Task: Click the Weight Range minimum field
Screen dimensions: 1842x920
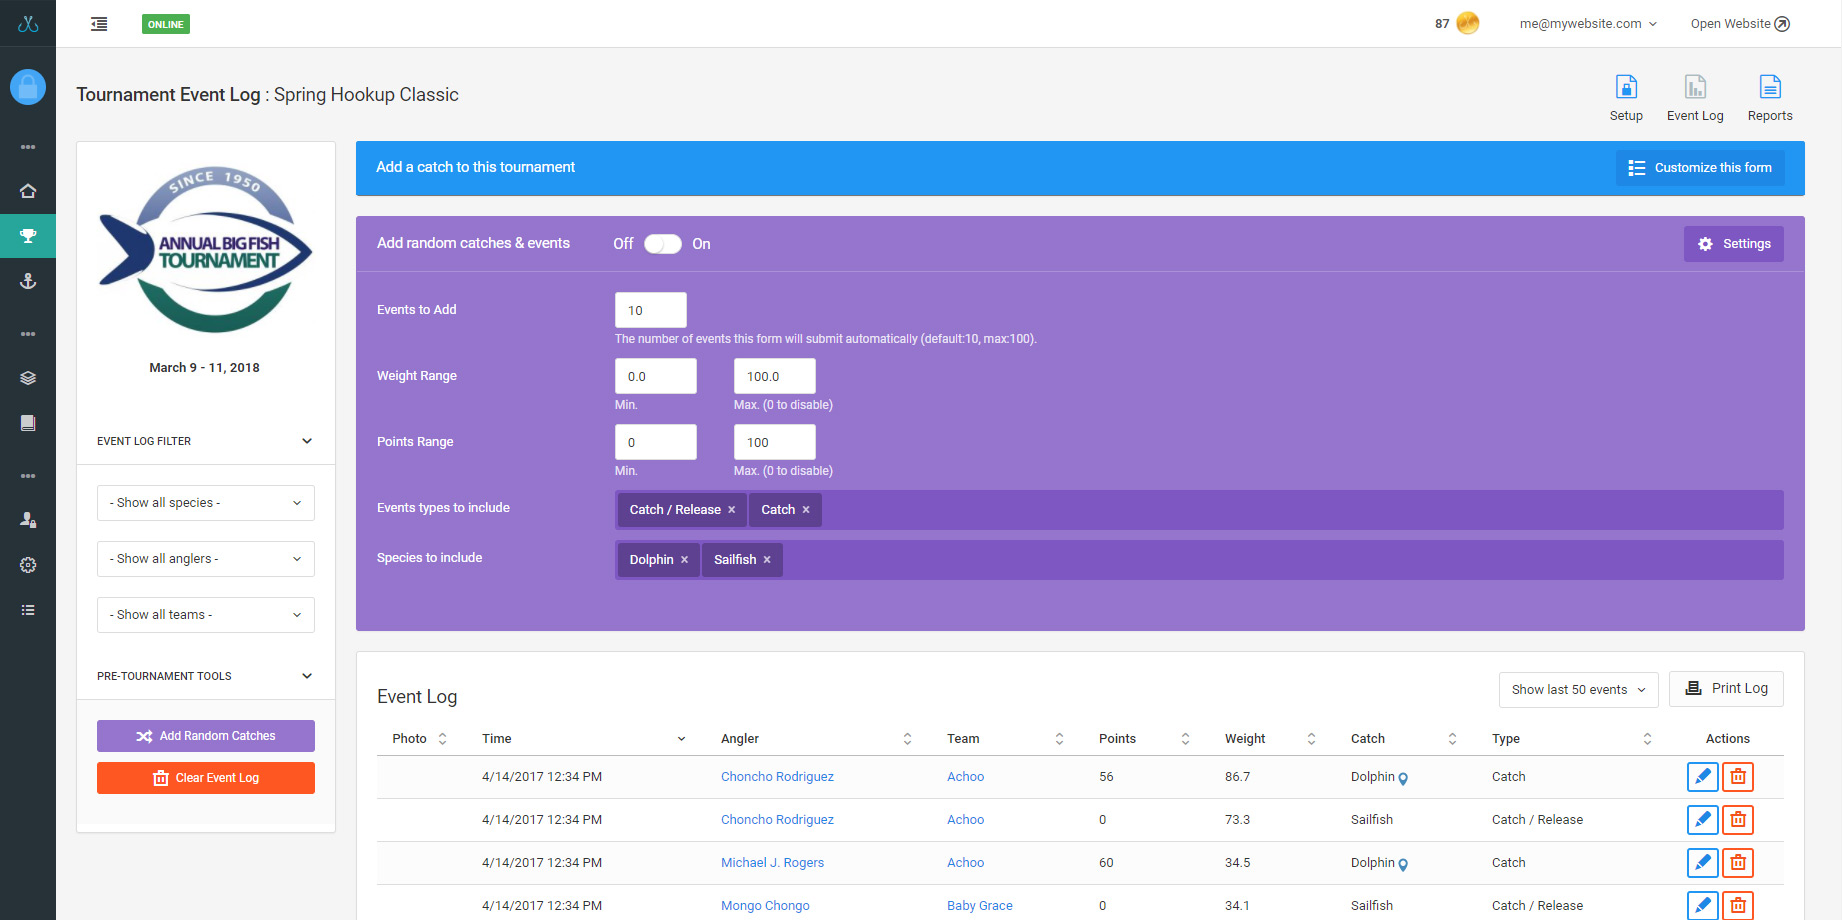Action: (656, 376)
